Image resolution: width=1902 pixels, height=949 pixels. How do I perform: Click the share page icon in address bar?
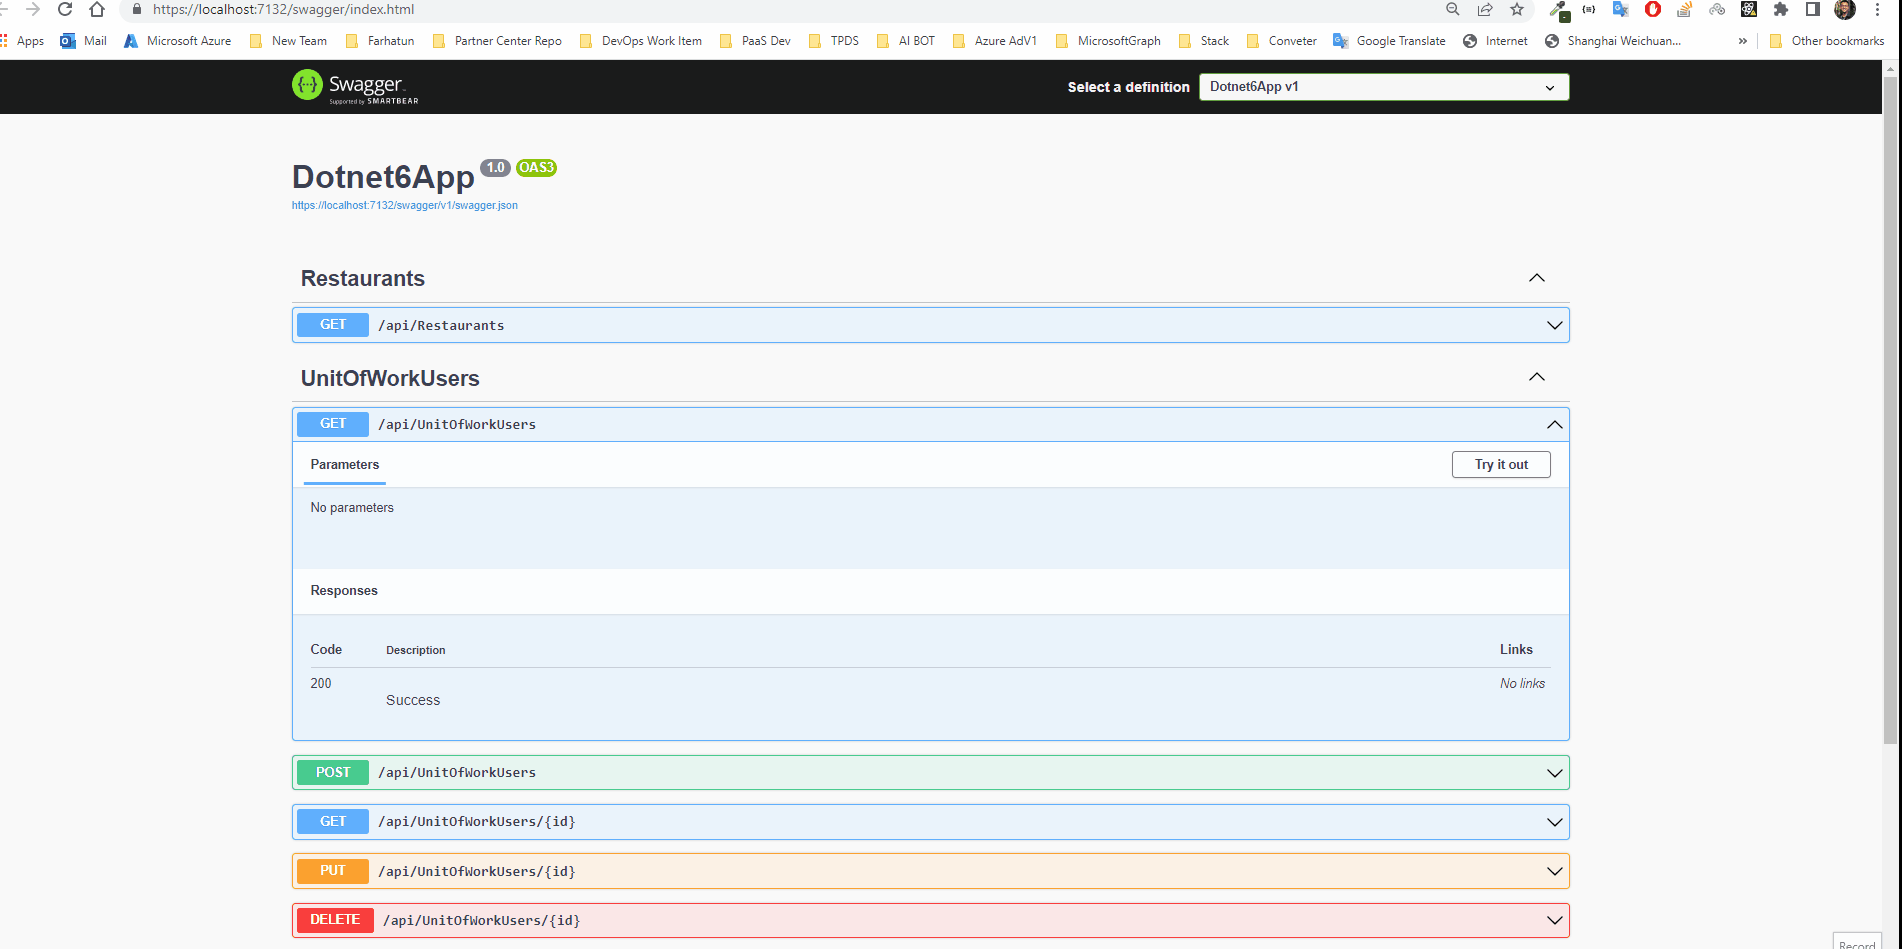tap(1485, 9)
